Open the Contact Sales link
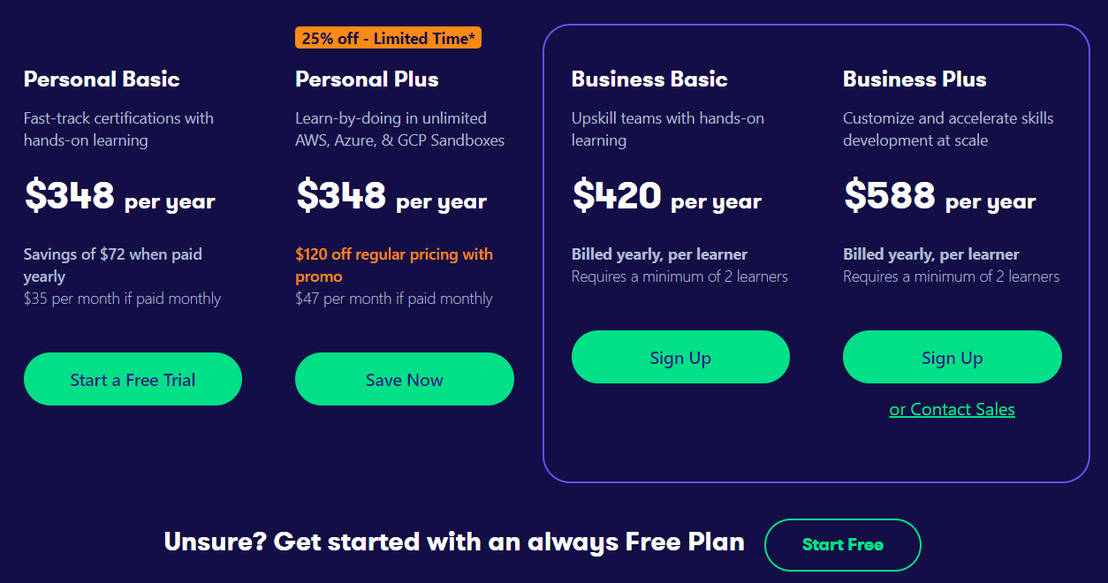This screenshot has width=1108, height=583. (x=952, y=409)
